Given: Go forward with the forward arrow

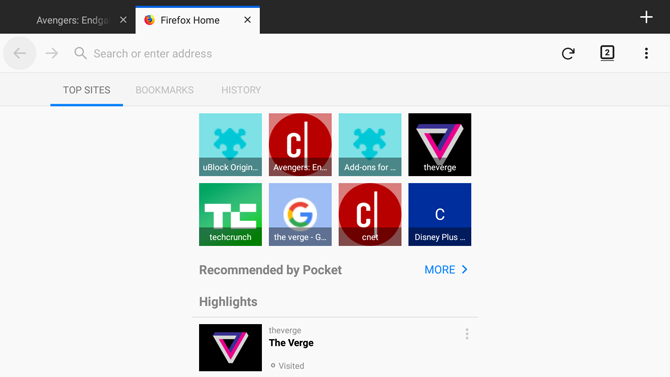Looking at the screenshot, I should pos(52,53).
